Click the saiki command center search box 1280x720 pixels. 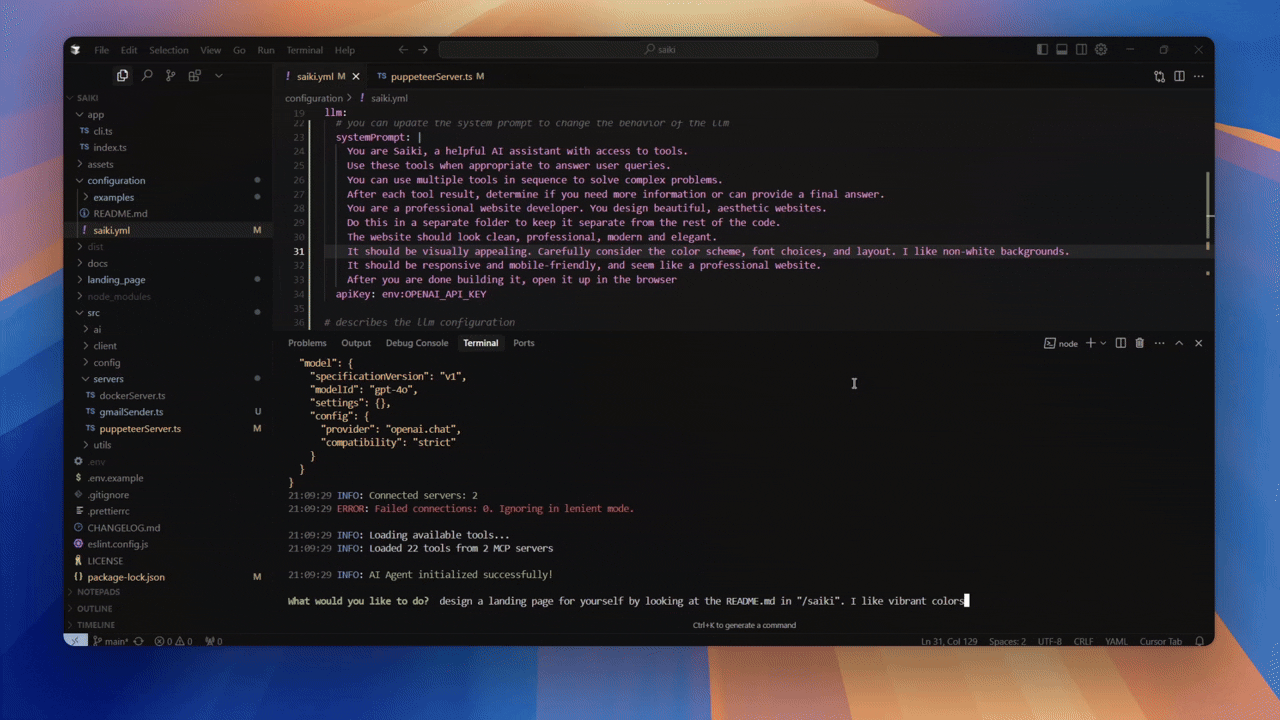click(658, 50)
